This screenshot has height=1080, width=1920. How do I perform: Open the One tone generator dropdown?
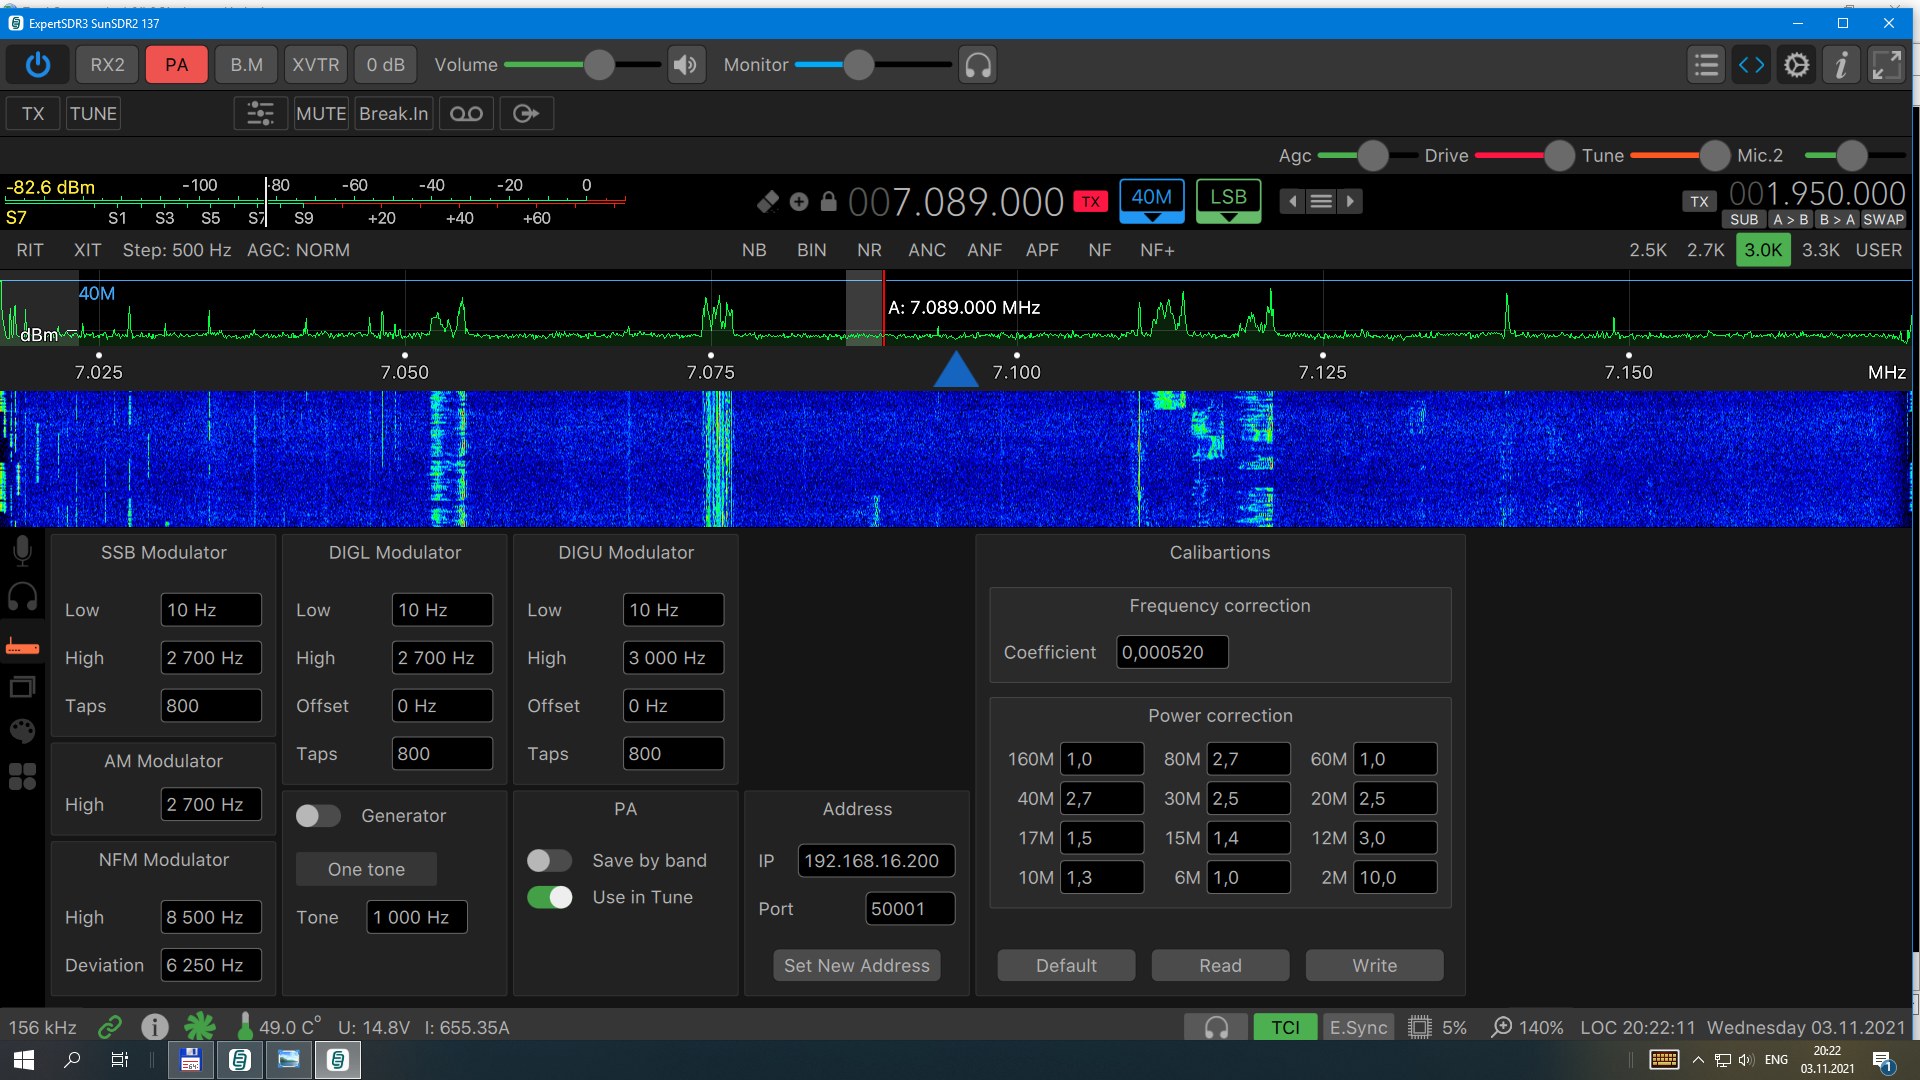coord(366,869)
